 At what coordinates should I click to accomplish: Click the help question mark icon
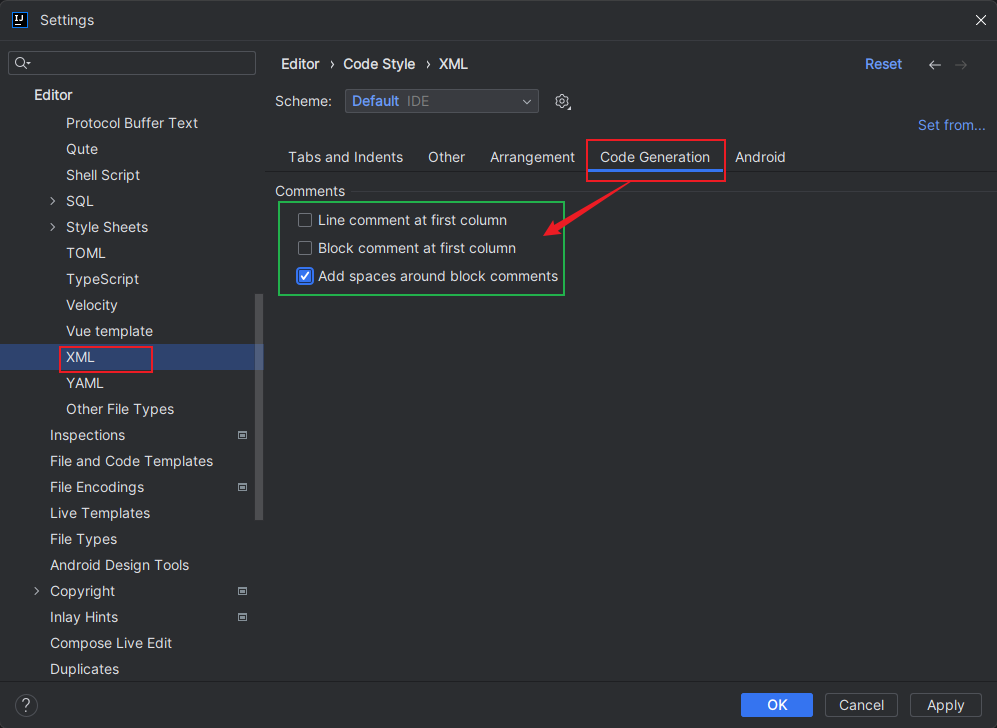point(26,705)
